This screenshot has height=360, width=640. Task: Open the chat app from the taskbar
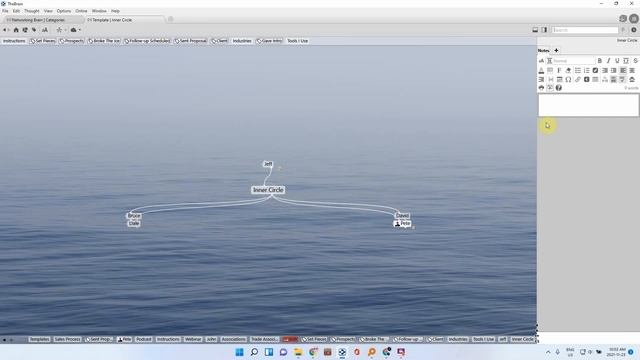coord(283,352)
